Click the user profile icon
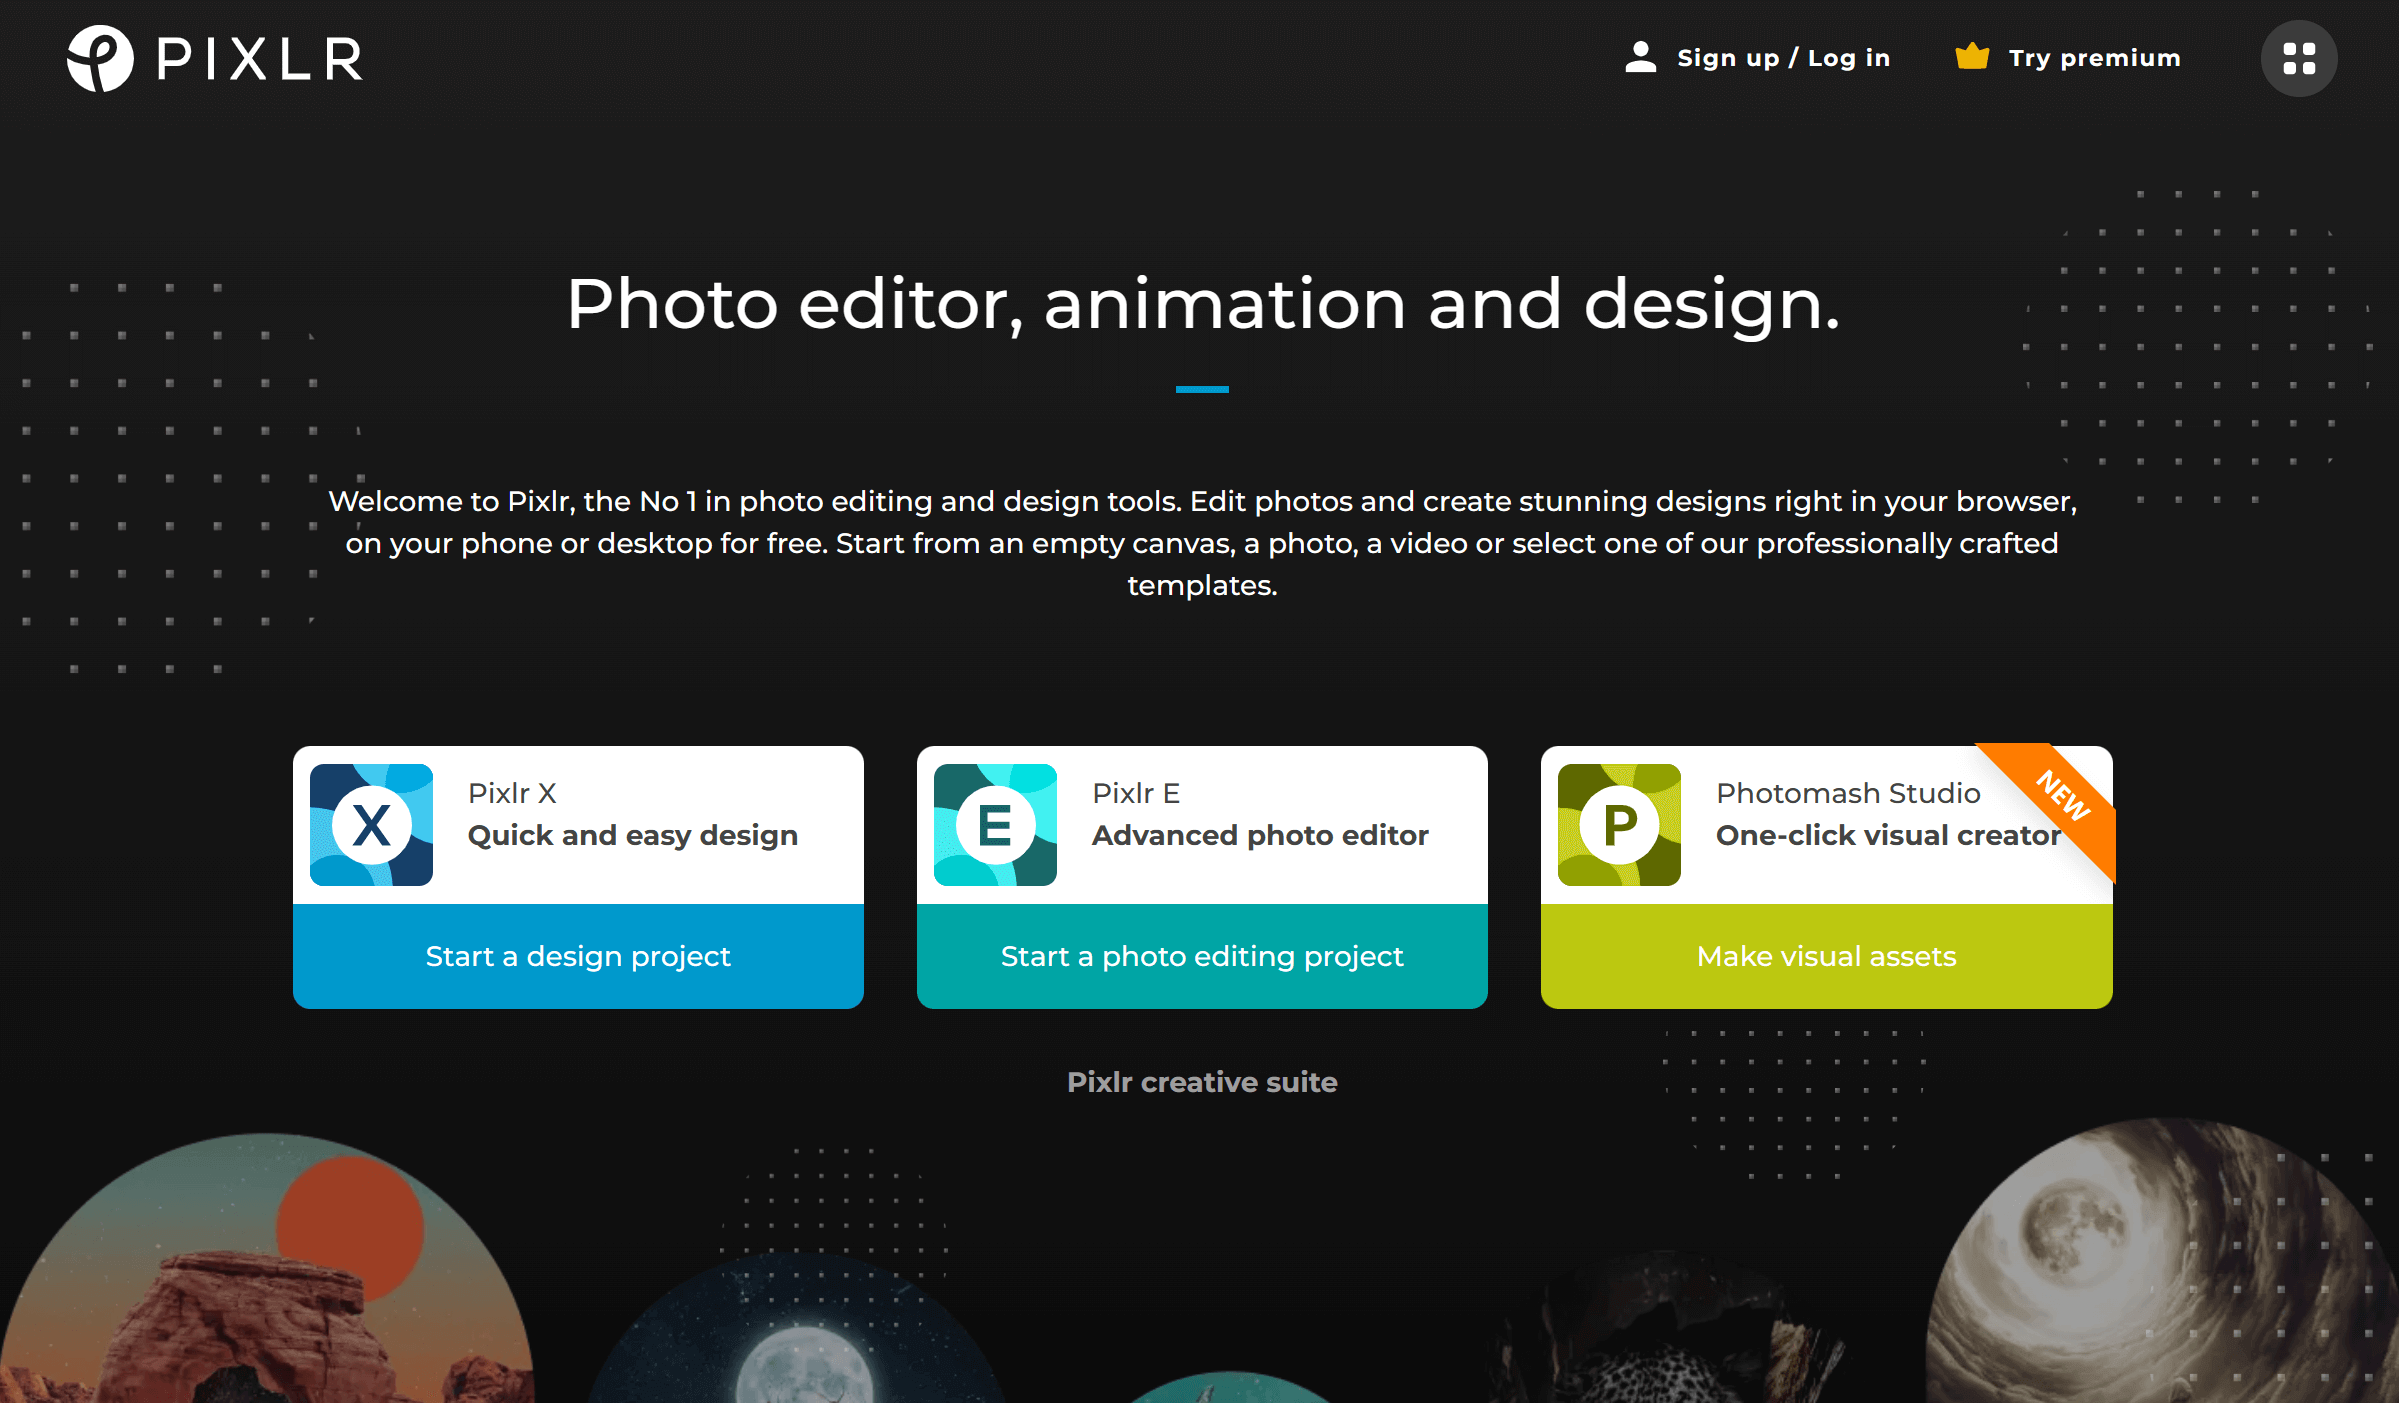This screenshot has height=1403, width=2399. [1640, 57]
